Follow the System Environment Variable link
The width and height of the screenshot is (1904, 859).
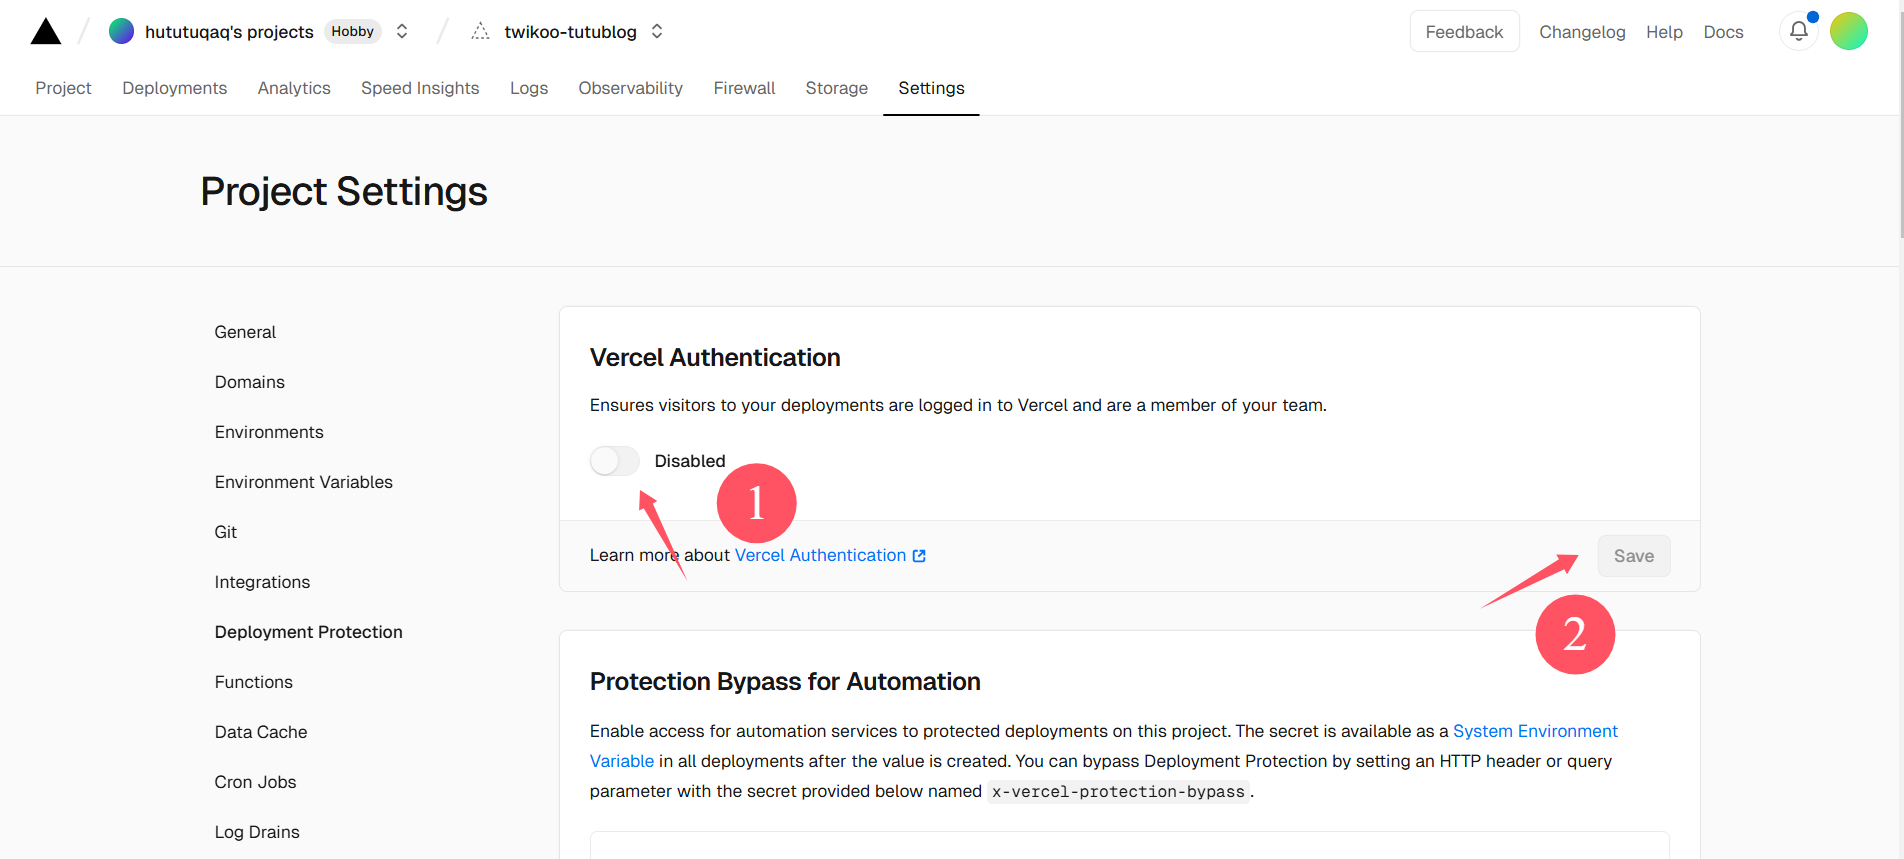(x=1534, y=731)
